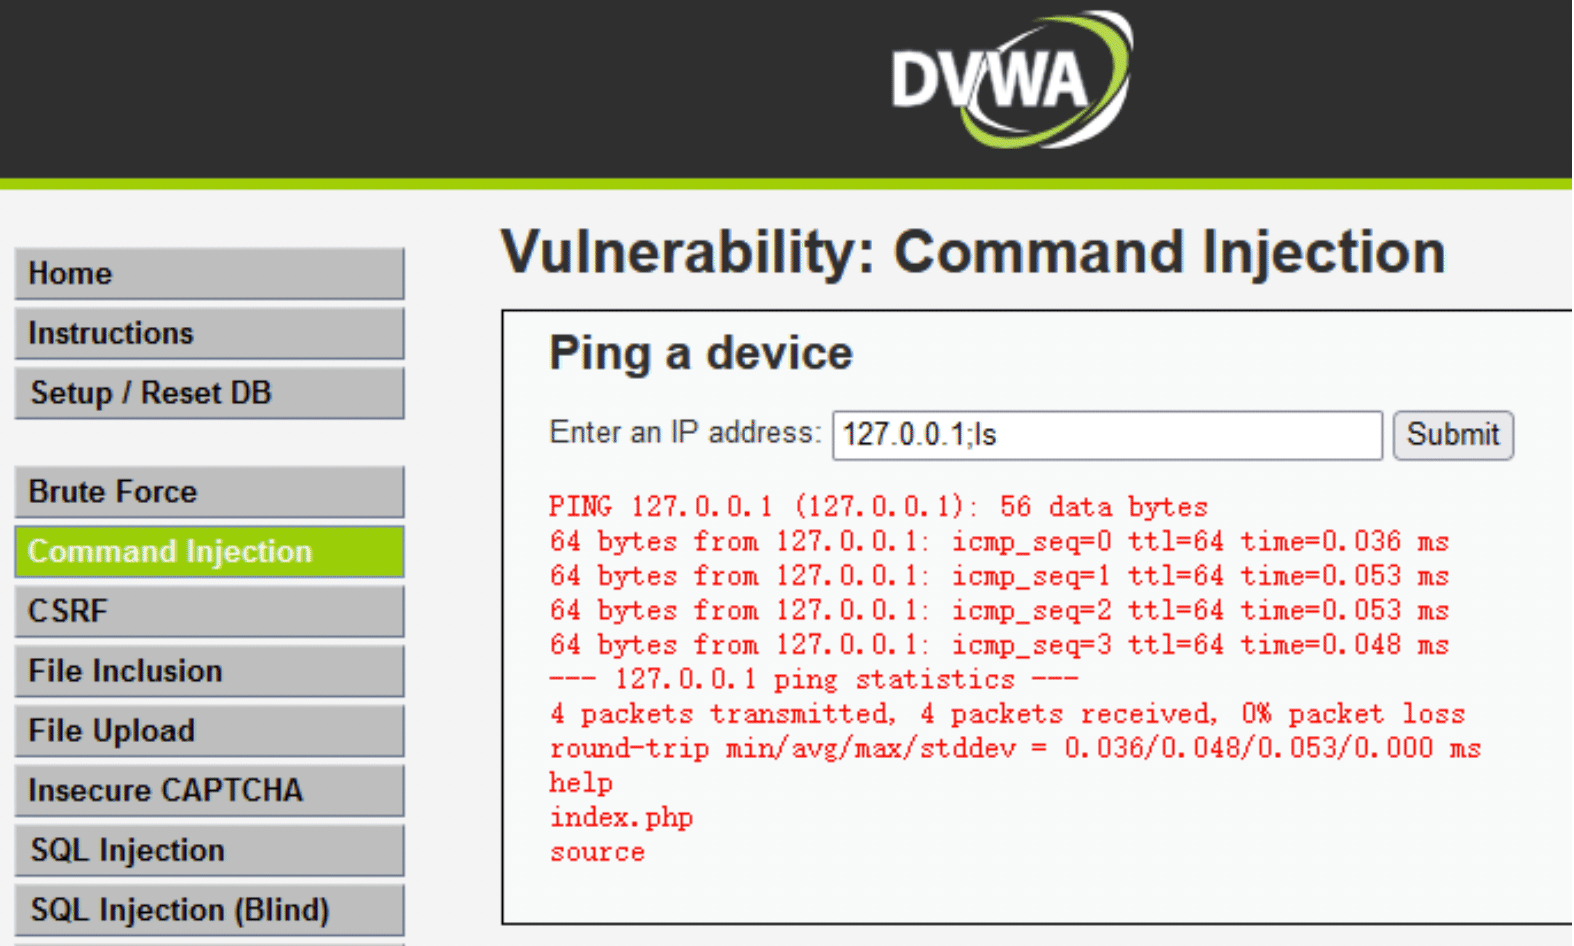Click the Enter an IP address label
1574x946 pixels.
[x=685, y=433]
